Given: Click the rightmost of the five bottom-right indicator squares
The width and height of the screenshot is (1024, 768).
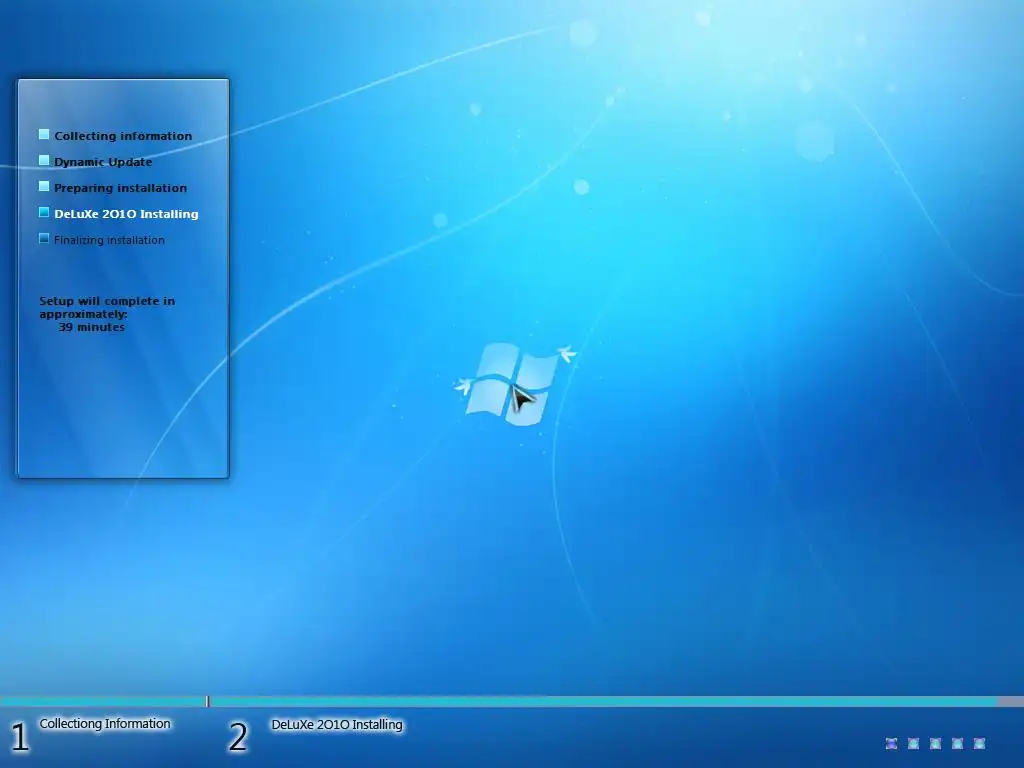Looking at the screenshot, I should click(x=979, y=743).
